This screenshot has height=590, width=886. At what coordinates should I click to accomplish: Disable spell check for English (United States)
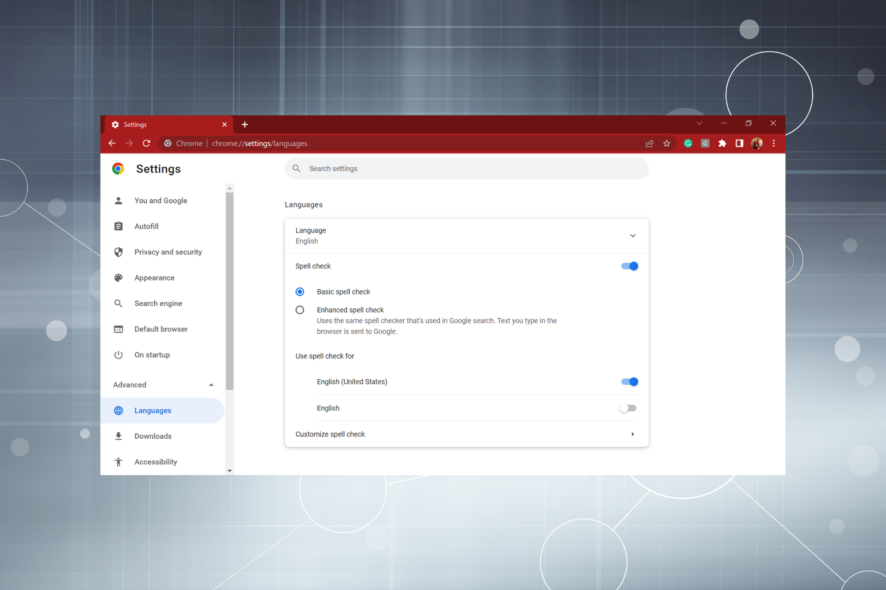click(629, 382)
